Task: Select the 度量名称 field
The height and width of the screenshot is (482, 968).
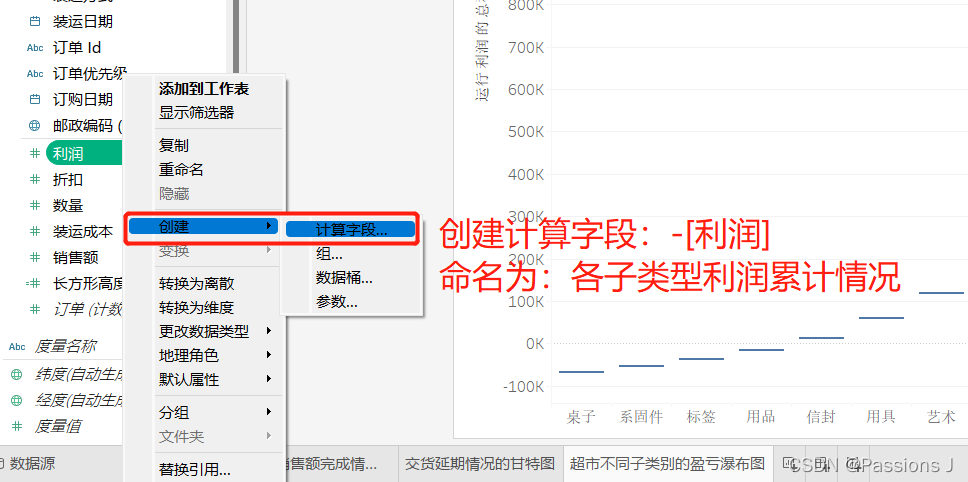Action: [65, 347]
